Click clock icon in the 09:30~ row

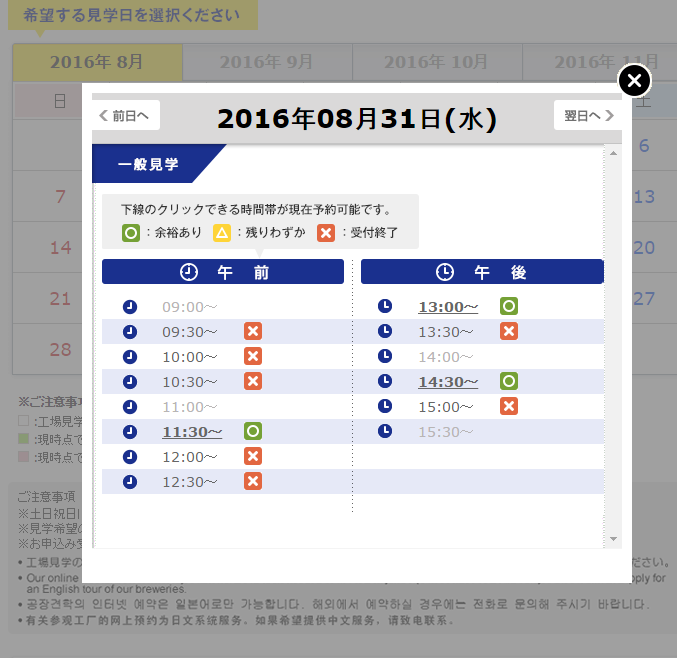[130, 332]
